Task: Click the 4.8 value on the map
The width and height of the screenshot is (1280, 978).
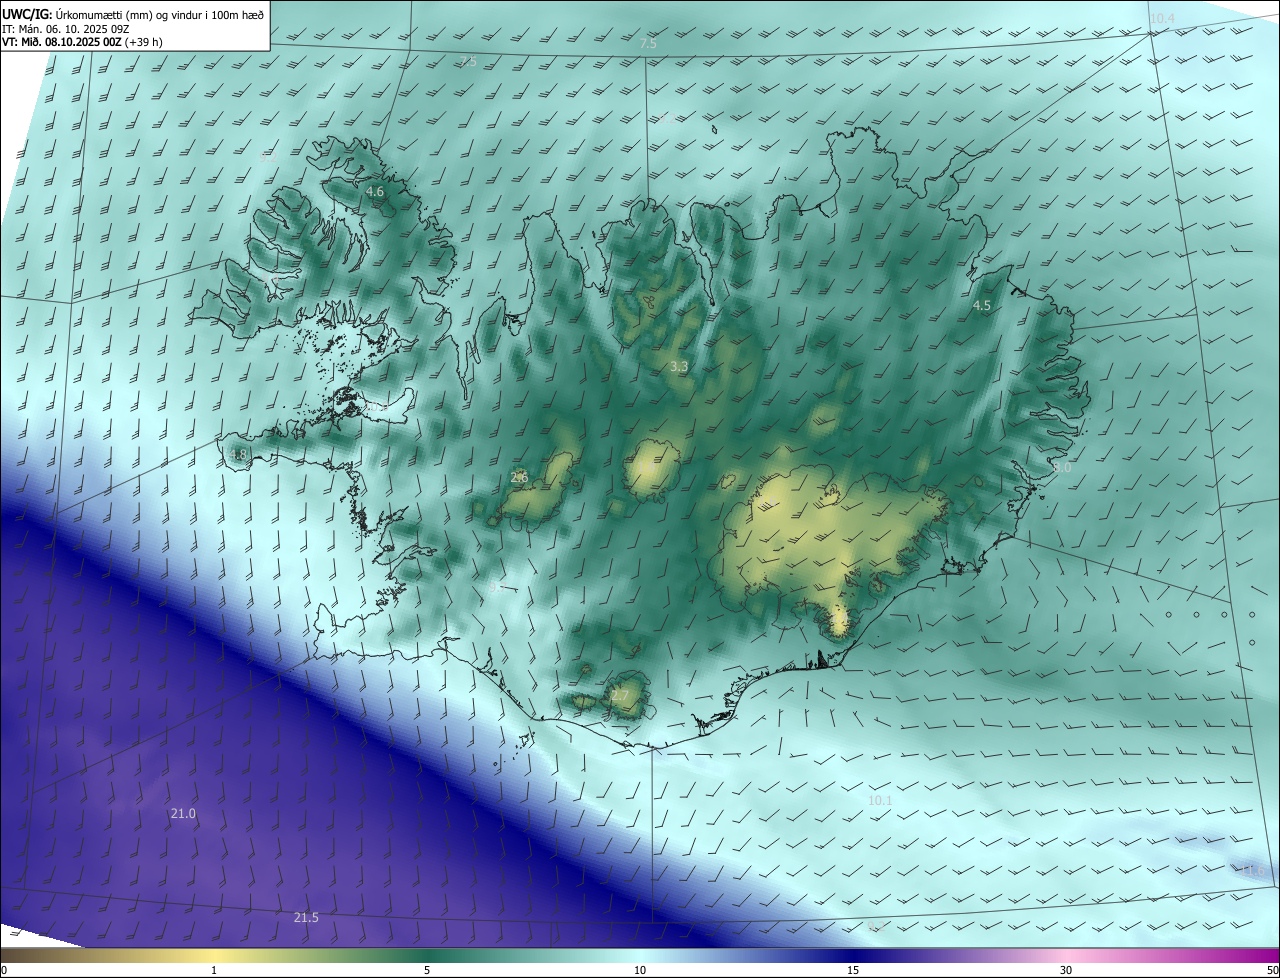Action: 238,455
